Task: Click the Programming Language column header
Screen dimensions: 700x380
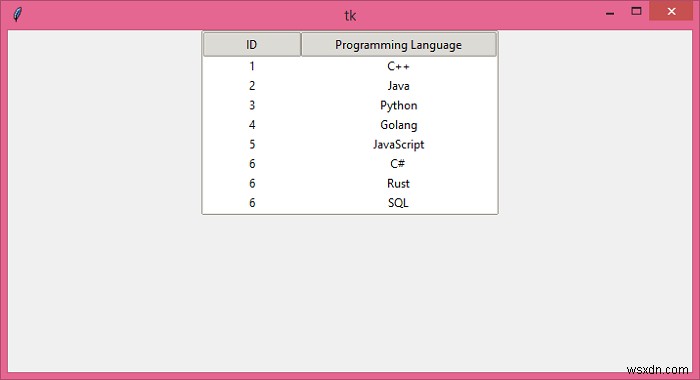Action: 399,44
